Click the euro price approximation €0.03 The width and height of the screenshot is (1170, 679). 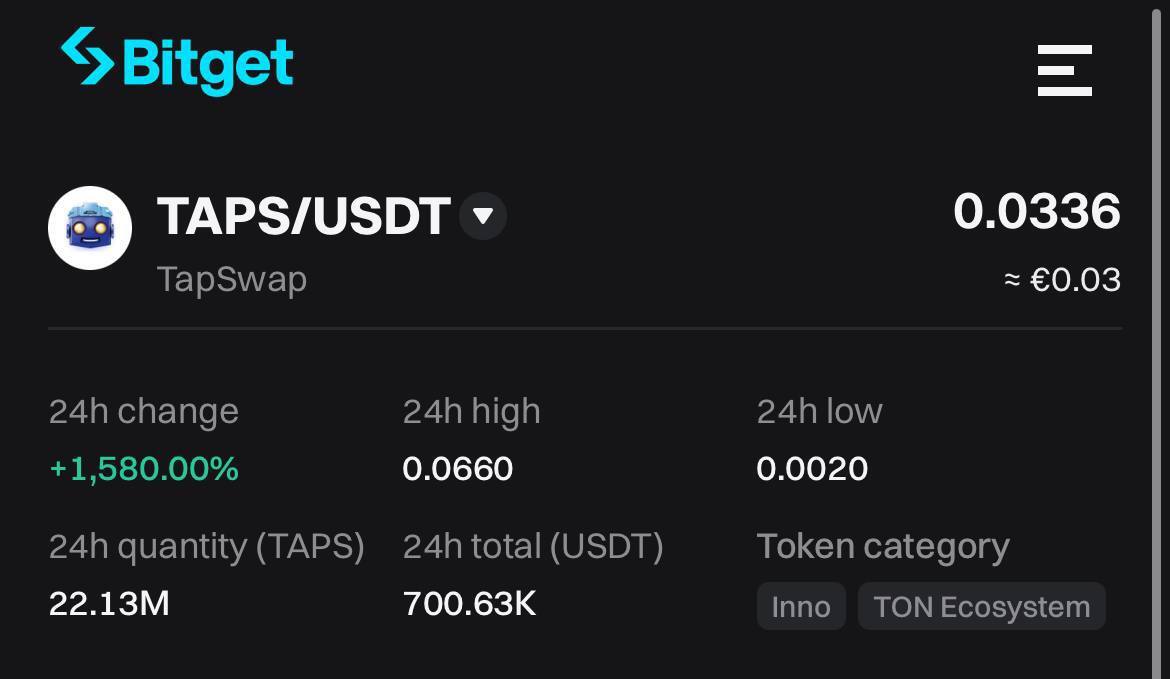coord(1063,280)
